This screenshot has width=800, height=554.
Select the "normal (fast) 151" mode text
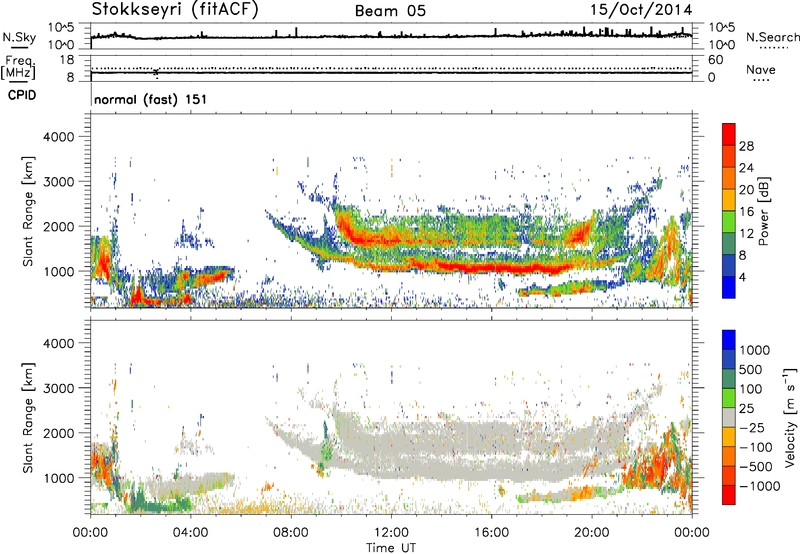click(x=151, y=99)
